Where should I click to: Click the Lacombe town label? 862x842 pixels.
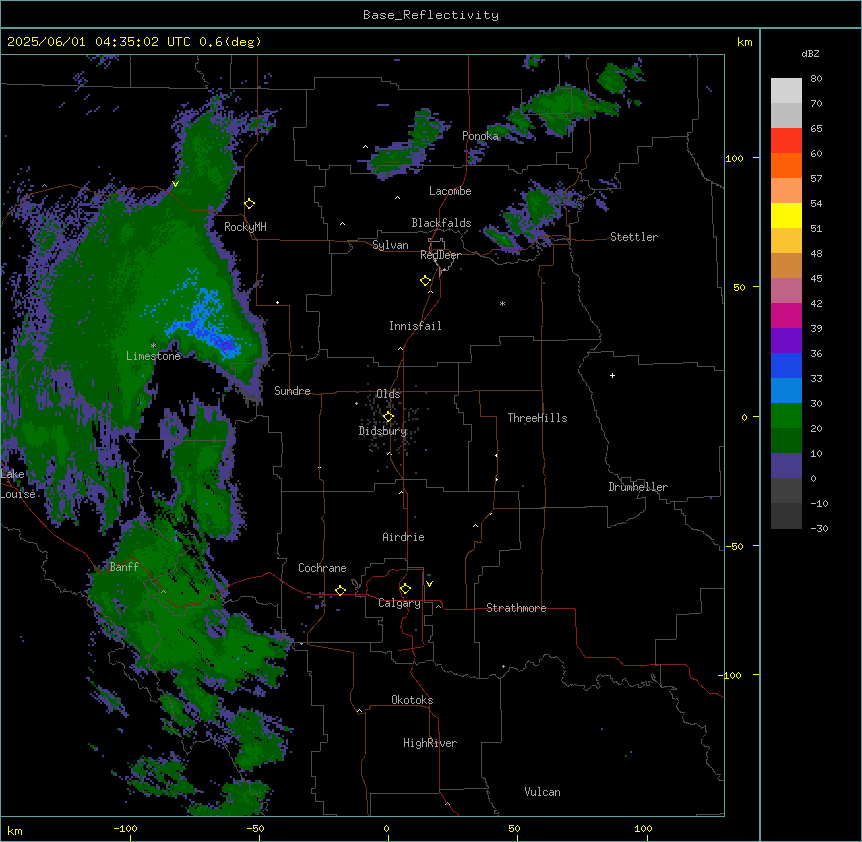[450, 191]
